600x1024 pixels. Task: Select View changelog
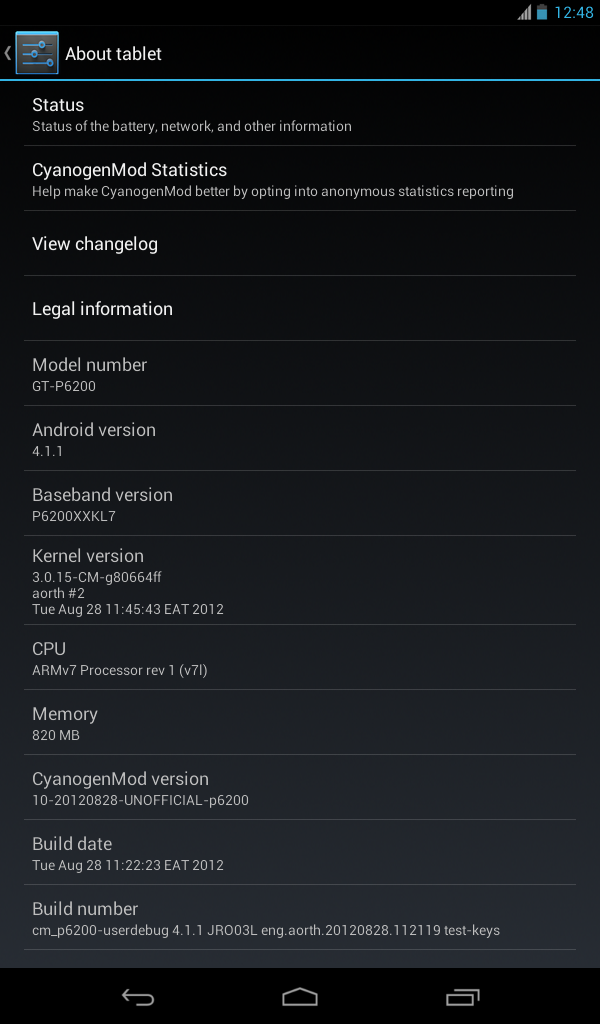[300, 244]
